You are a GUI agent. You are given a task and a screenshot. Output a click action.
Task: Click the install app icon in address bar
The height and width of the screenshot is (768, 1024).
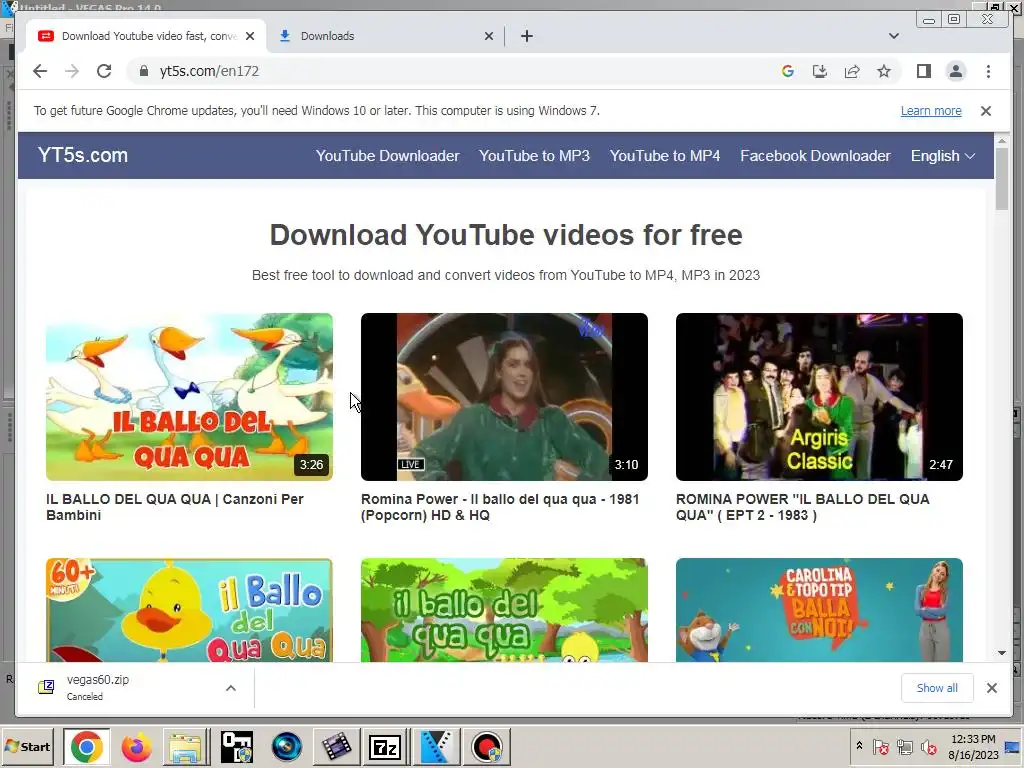(820, 71)
